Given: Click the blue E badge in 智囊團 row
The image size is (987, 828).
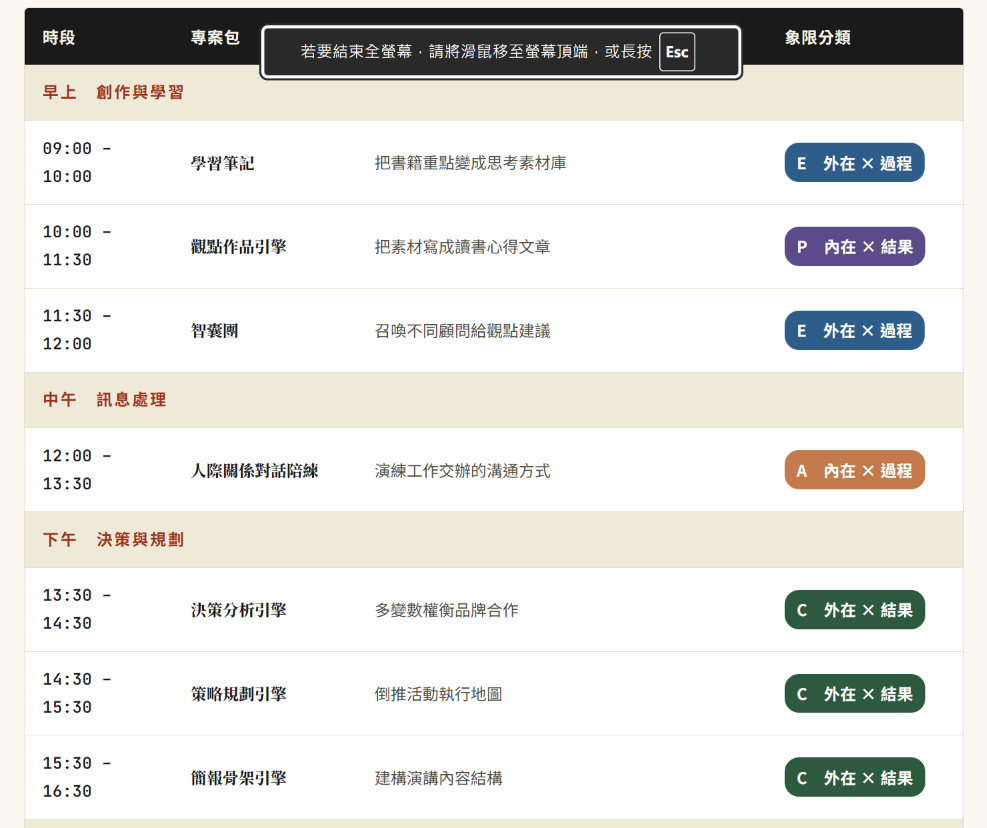Looking at the screenshot, I should click(854, 331).
